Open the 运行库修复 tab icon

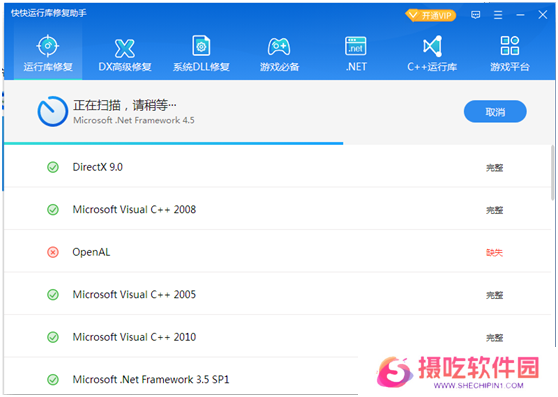tap(48, 46)
